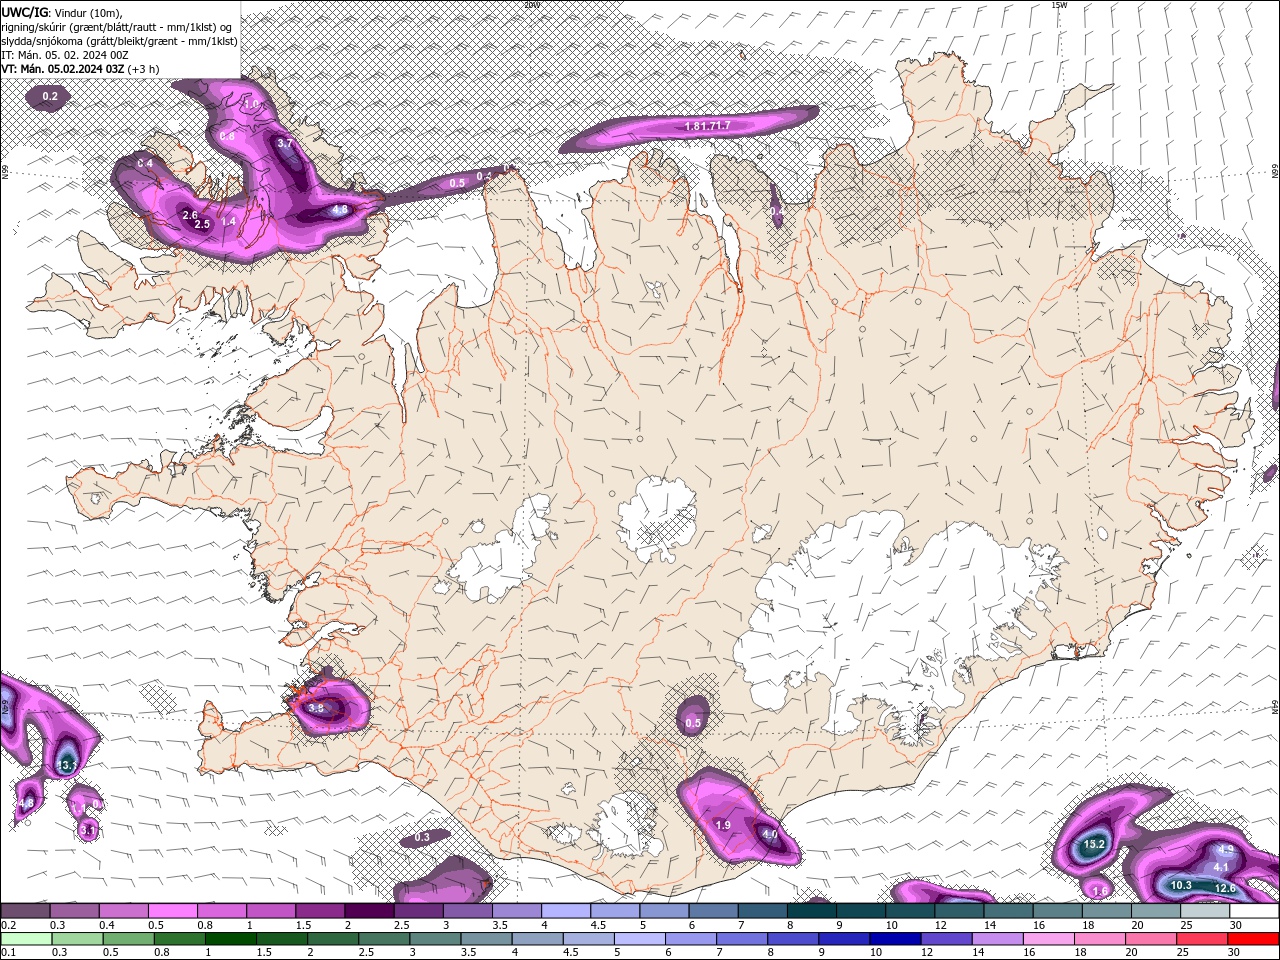Click the bright pink swatch between 0.5 and 0.8

(x=173, y=911)
